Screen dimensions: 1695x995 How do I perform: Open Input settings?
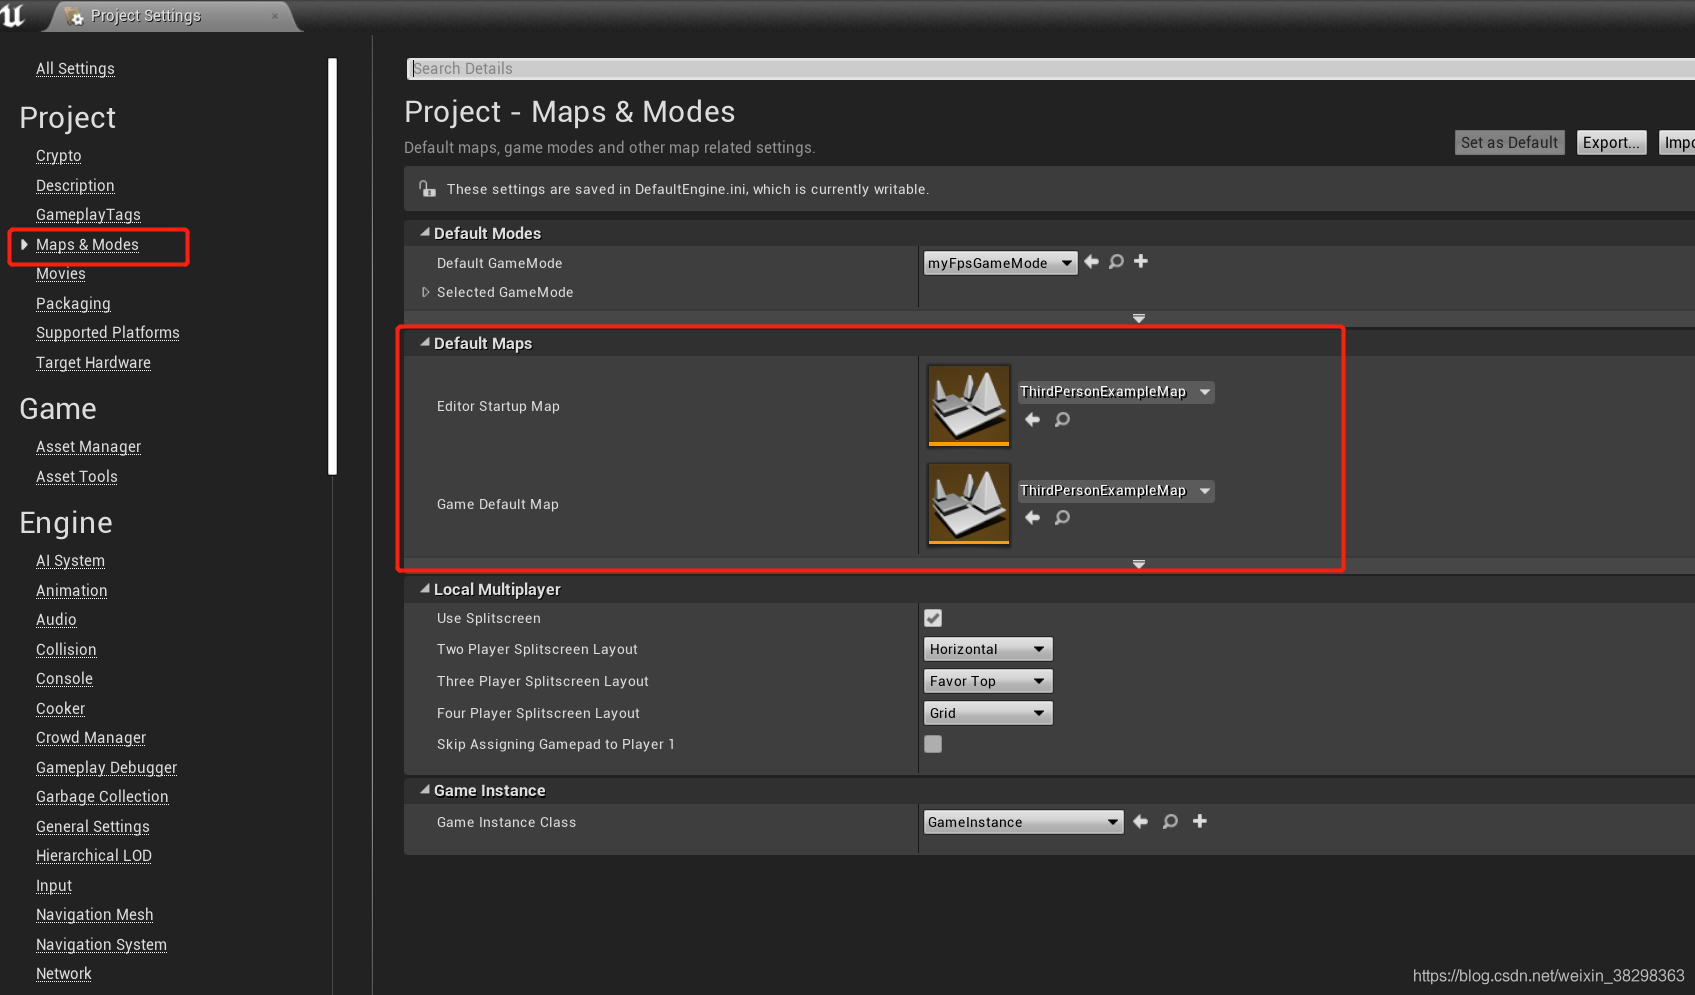54,886
